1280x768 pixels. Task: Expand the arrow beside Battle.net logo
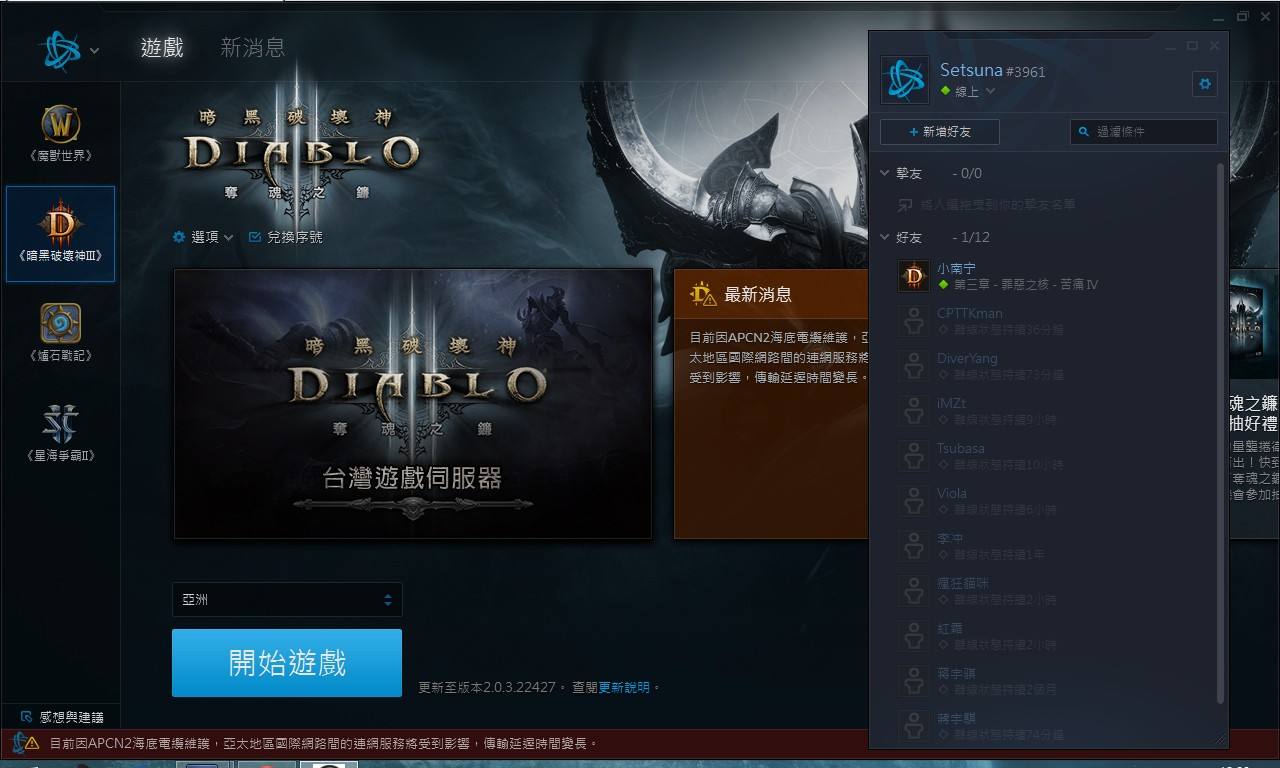pos(94,51)
